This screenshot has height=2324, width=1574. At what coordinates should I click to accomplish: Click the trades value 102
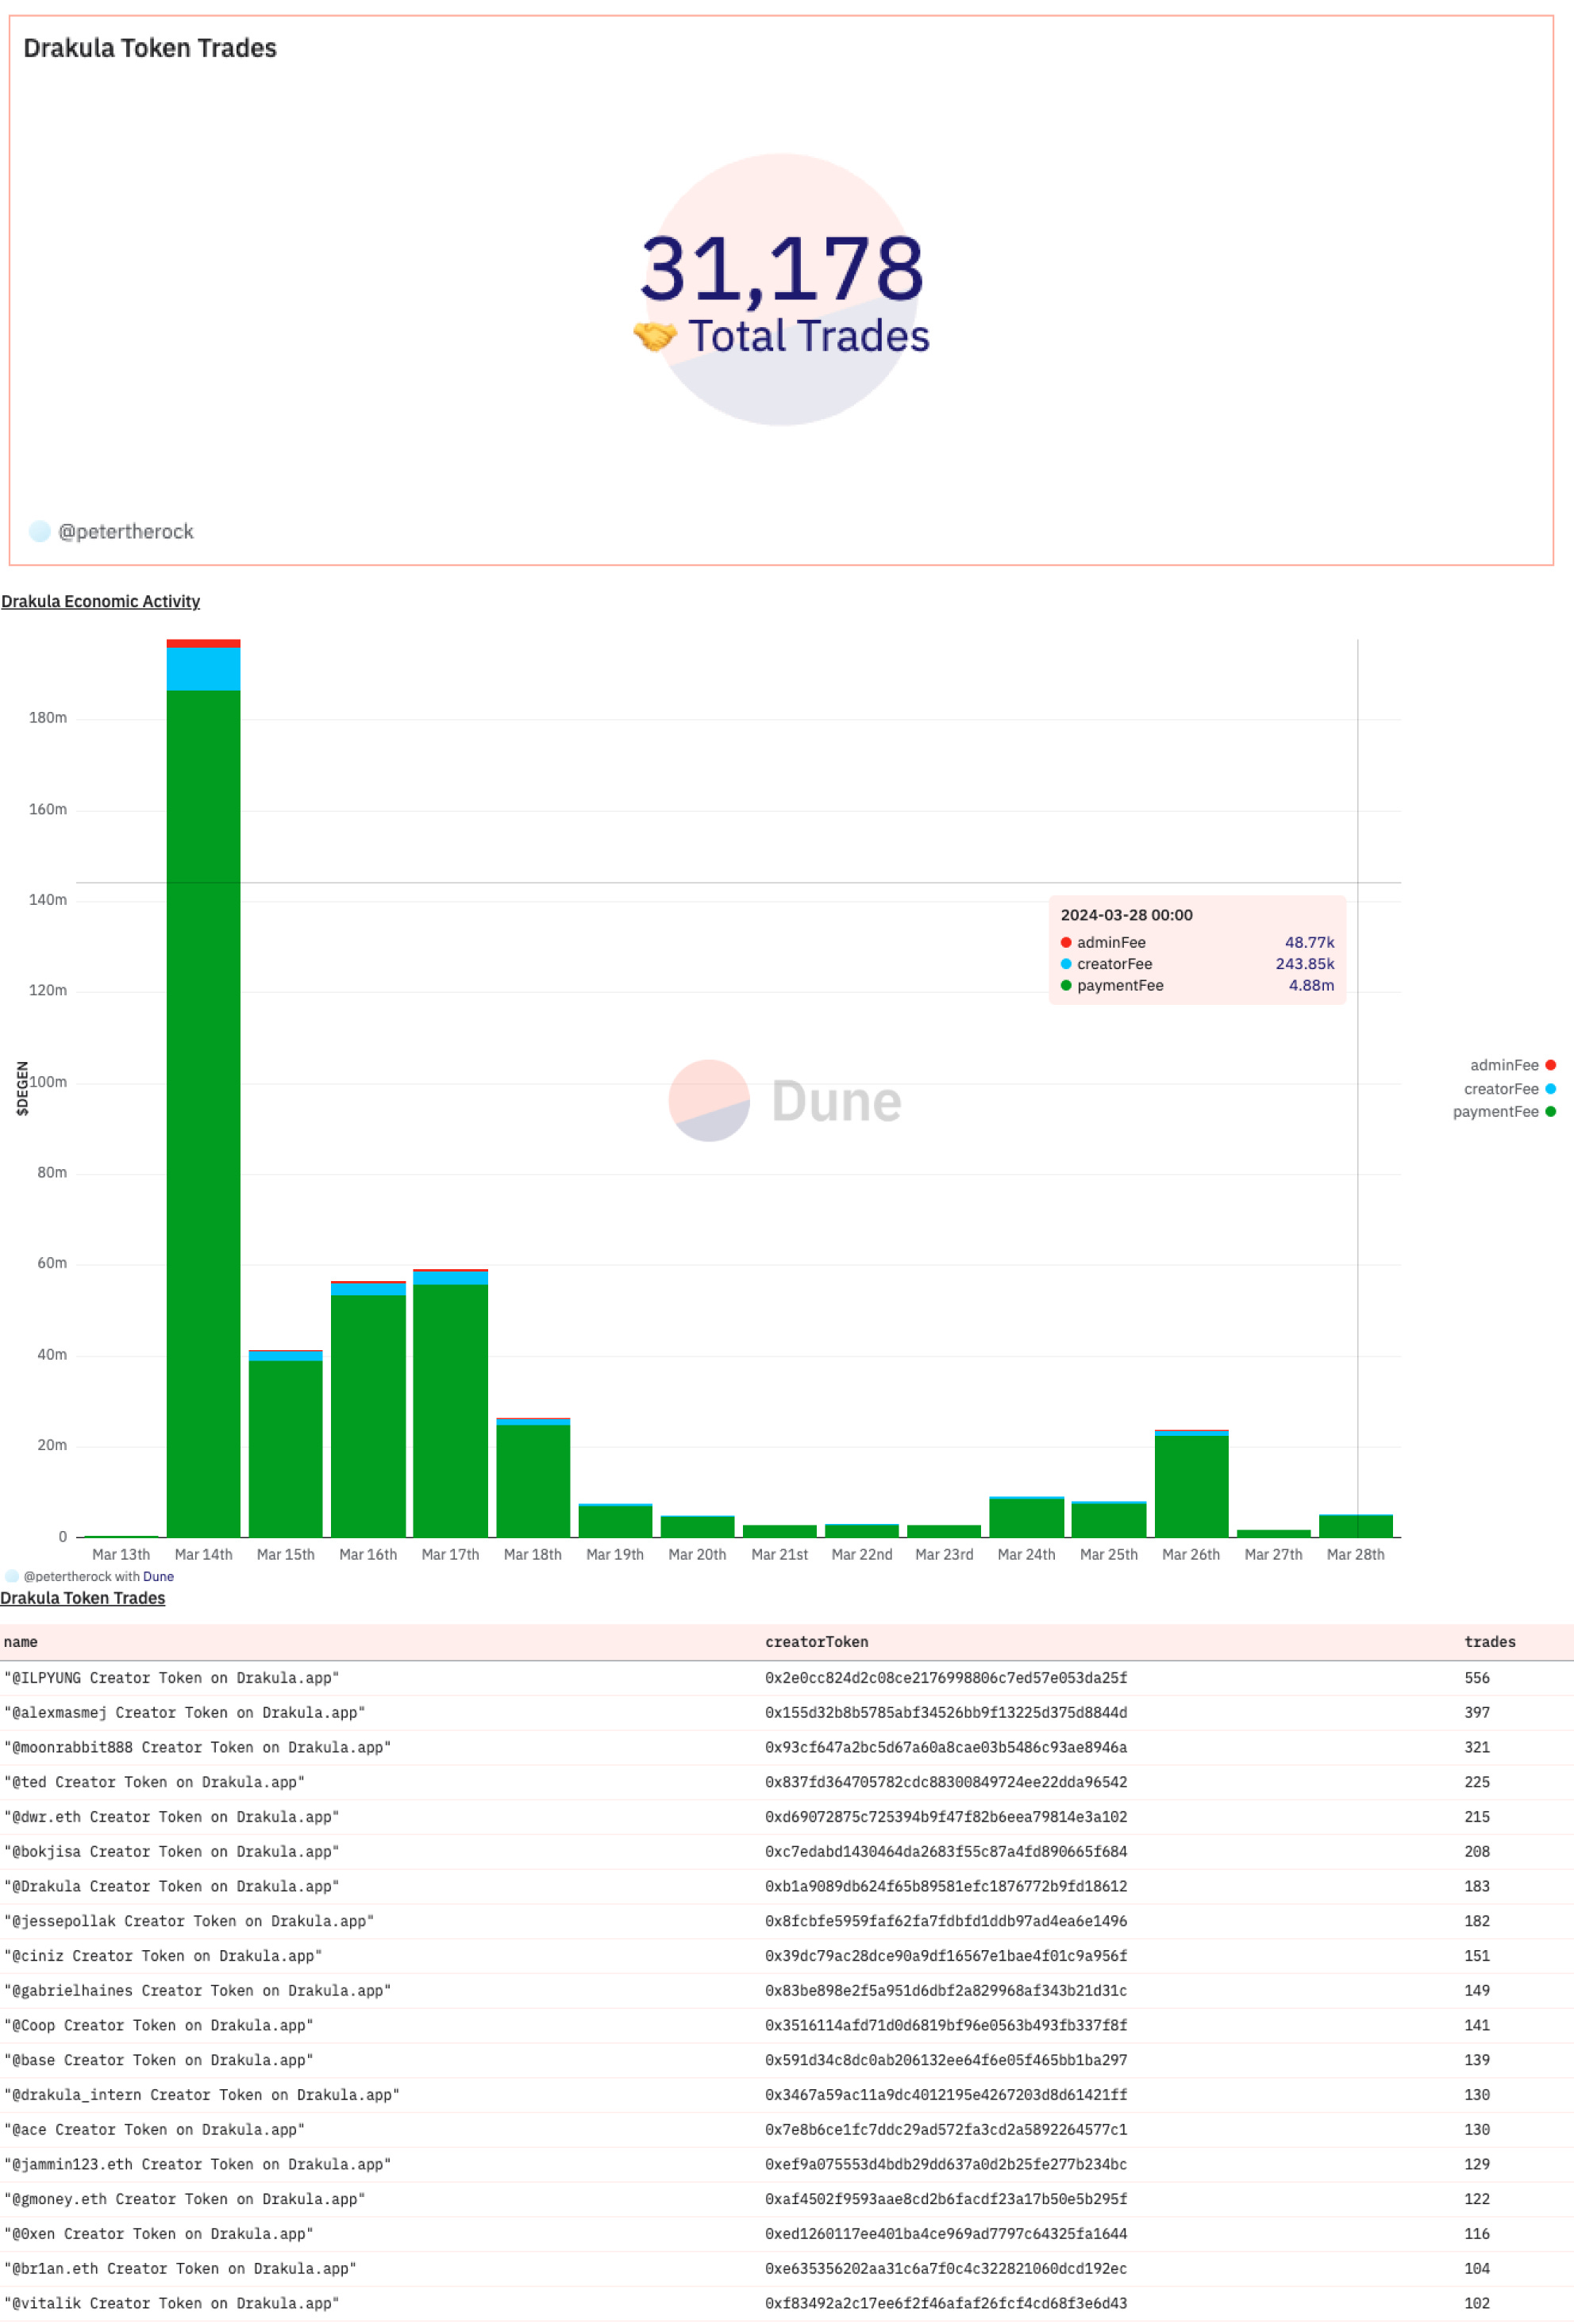pyautogui.click(x=1477, y=2303)
